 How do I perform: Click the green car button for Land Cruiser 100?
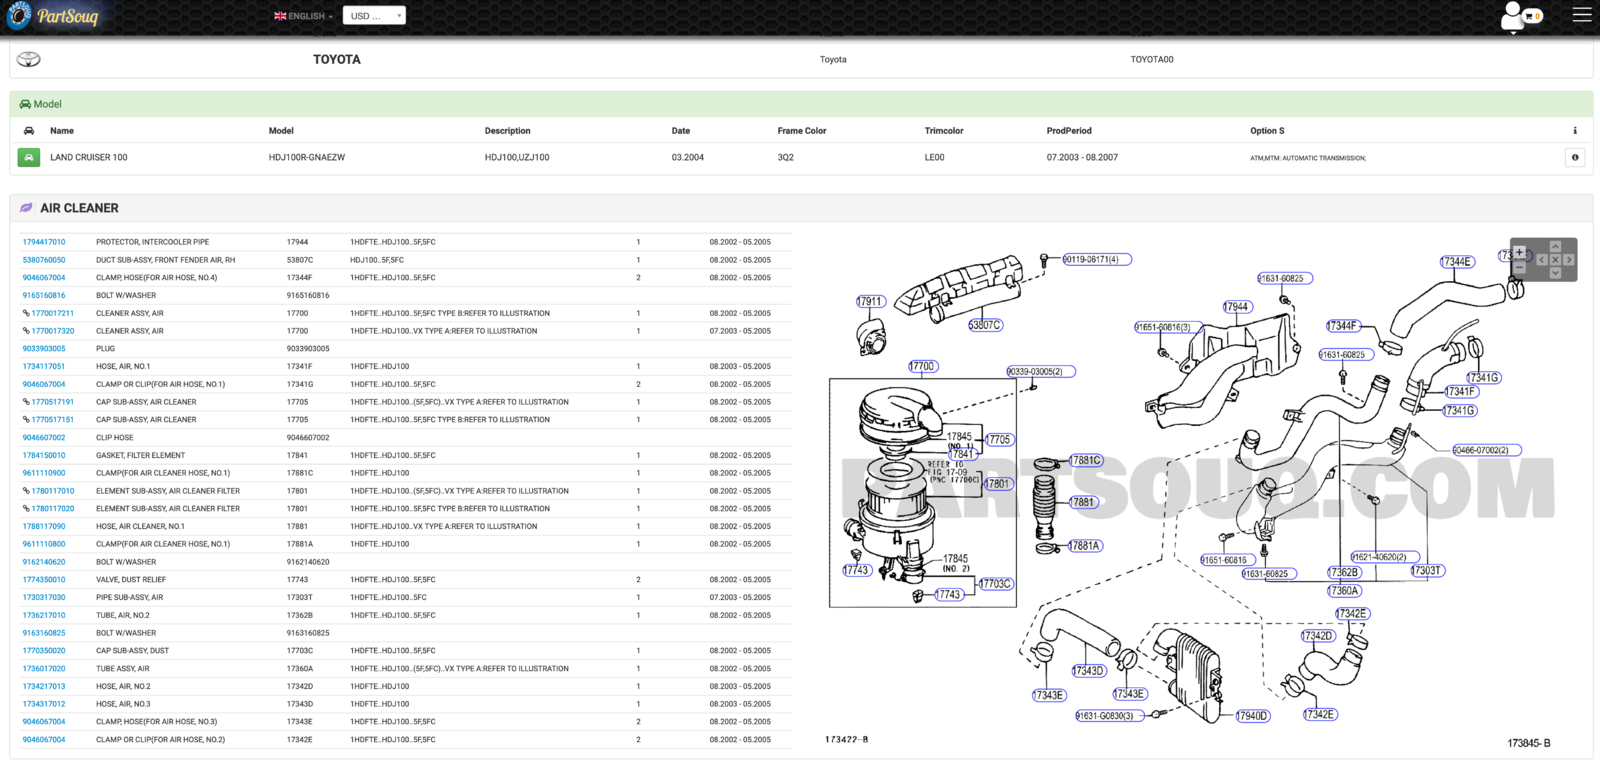[29, 157]
